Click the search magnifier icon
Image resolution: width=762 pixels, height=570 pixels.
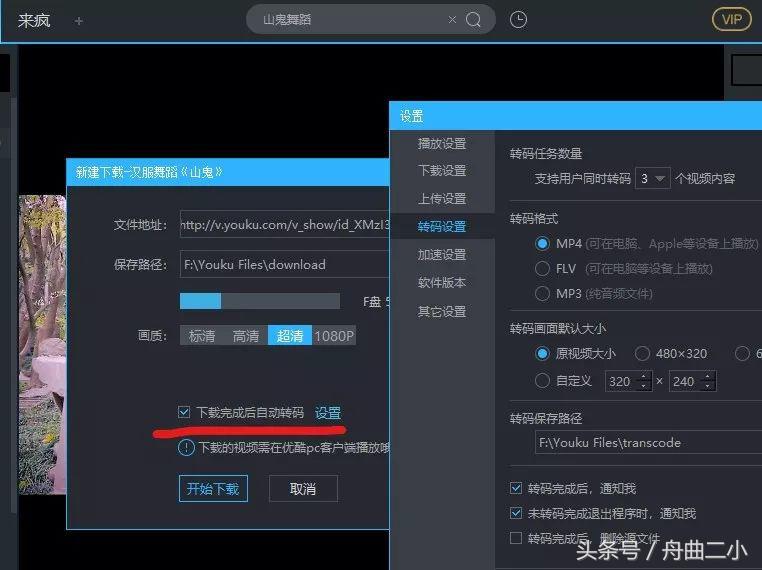click(x=473, y=19)
